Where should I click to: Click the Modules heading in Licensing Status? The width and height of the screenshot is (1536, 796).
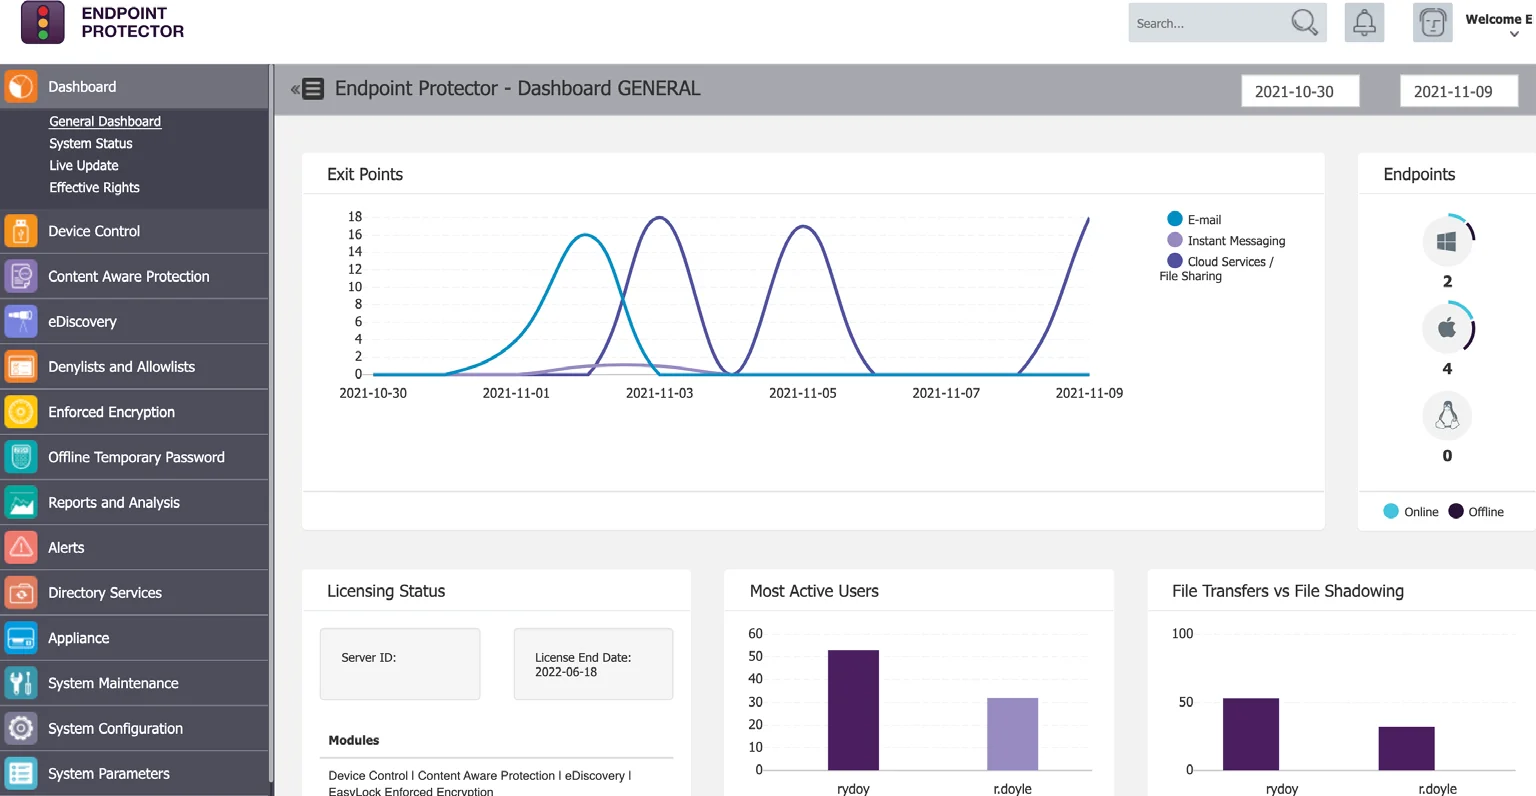354,740
